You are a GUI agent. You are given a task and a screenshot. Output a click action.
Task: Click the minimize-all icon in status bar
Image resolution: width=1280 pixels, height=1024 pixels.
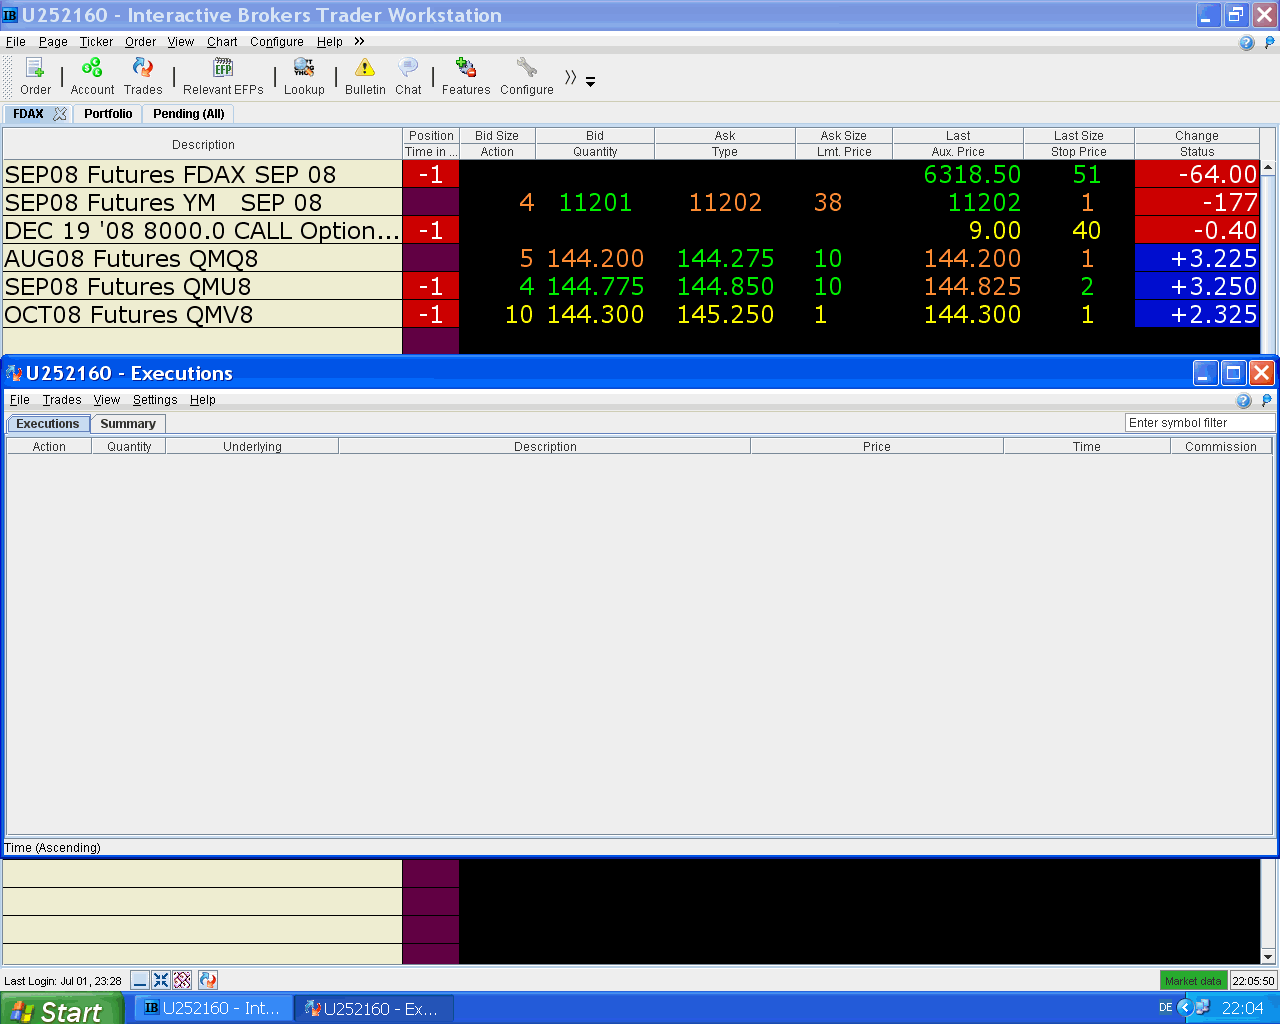click(140, 980)
